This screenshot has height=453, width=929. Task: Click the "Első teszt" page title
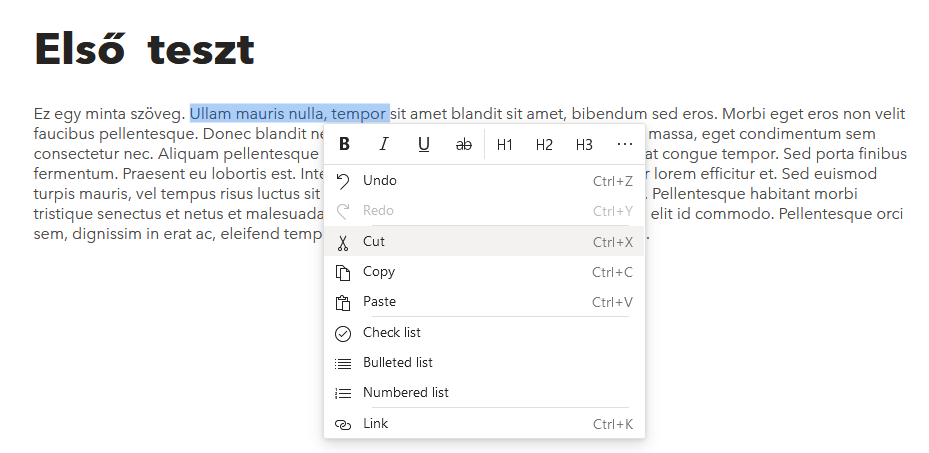[144, 50]
